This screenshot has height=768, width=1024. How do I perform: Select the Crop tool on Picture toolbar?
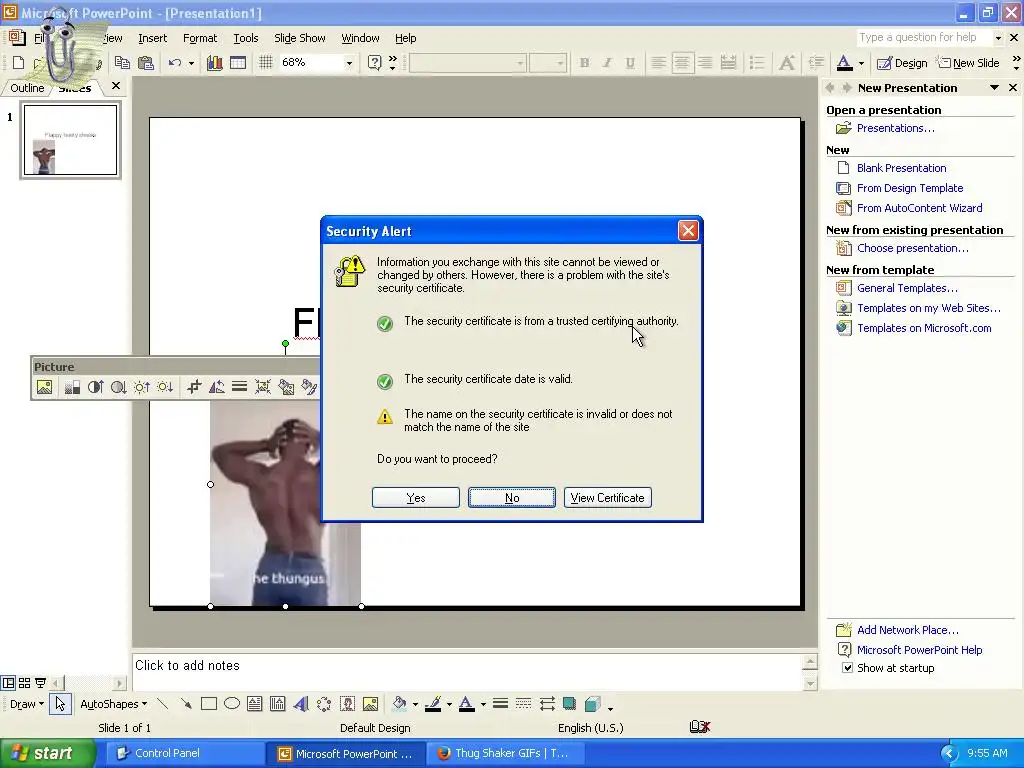193,387
